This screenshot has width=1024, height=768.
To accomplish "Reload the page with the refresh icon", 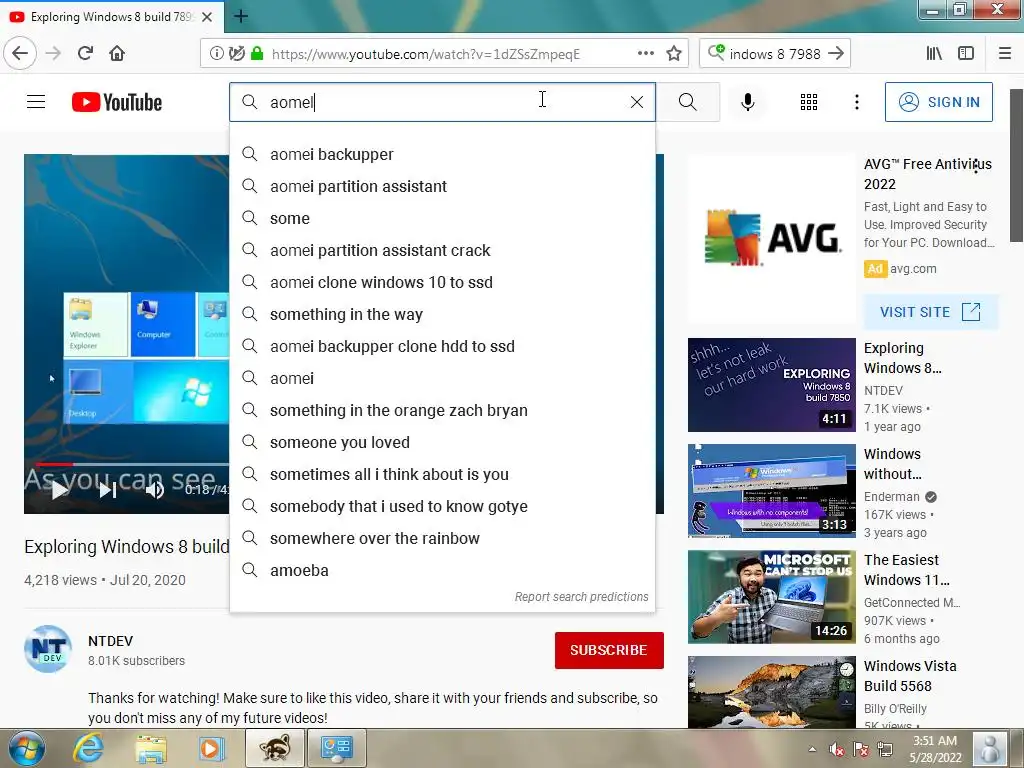I will click(85, 54).
